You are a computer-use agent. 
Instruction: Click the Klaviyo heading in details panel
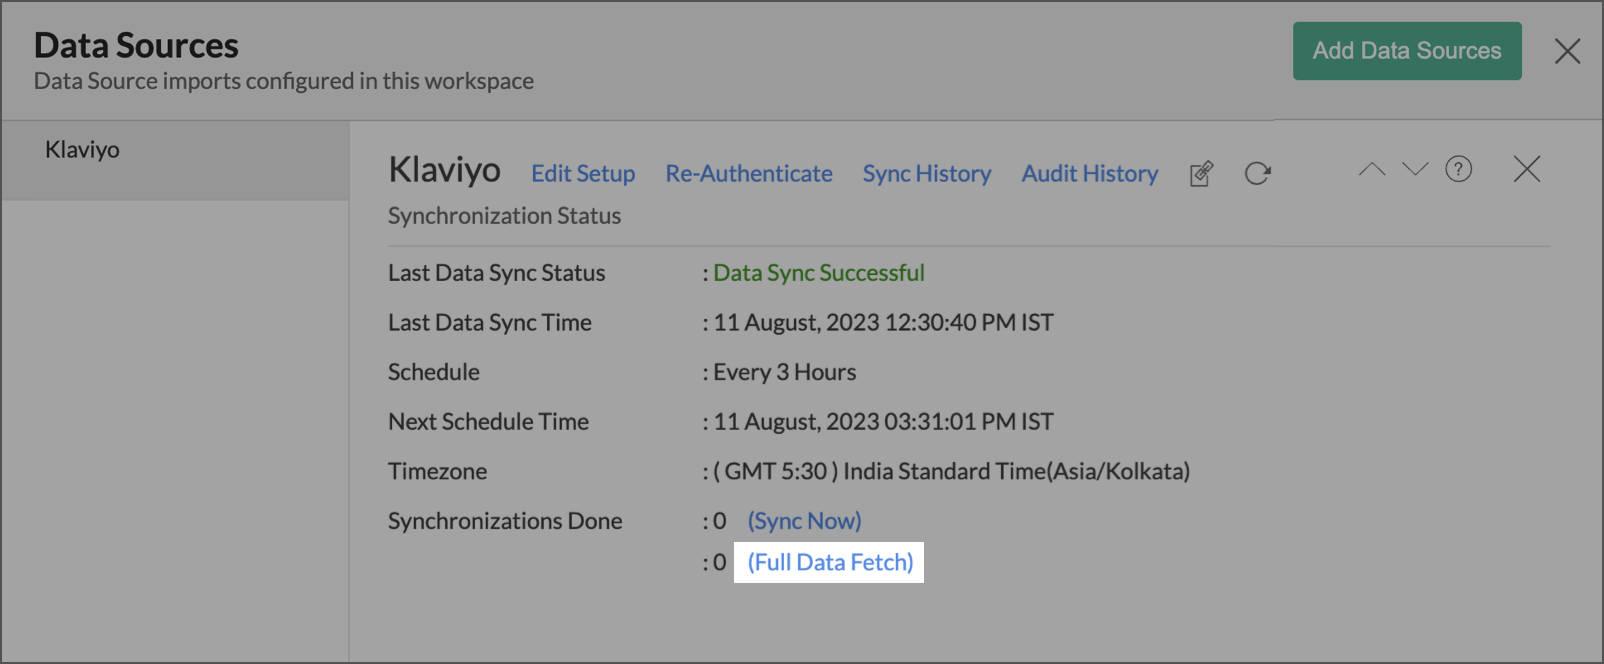(445, 170)
